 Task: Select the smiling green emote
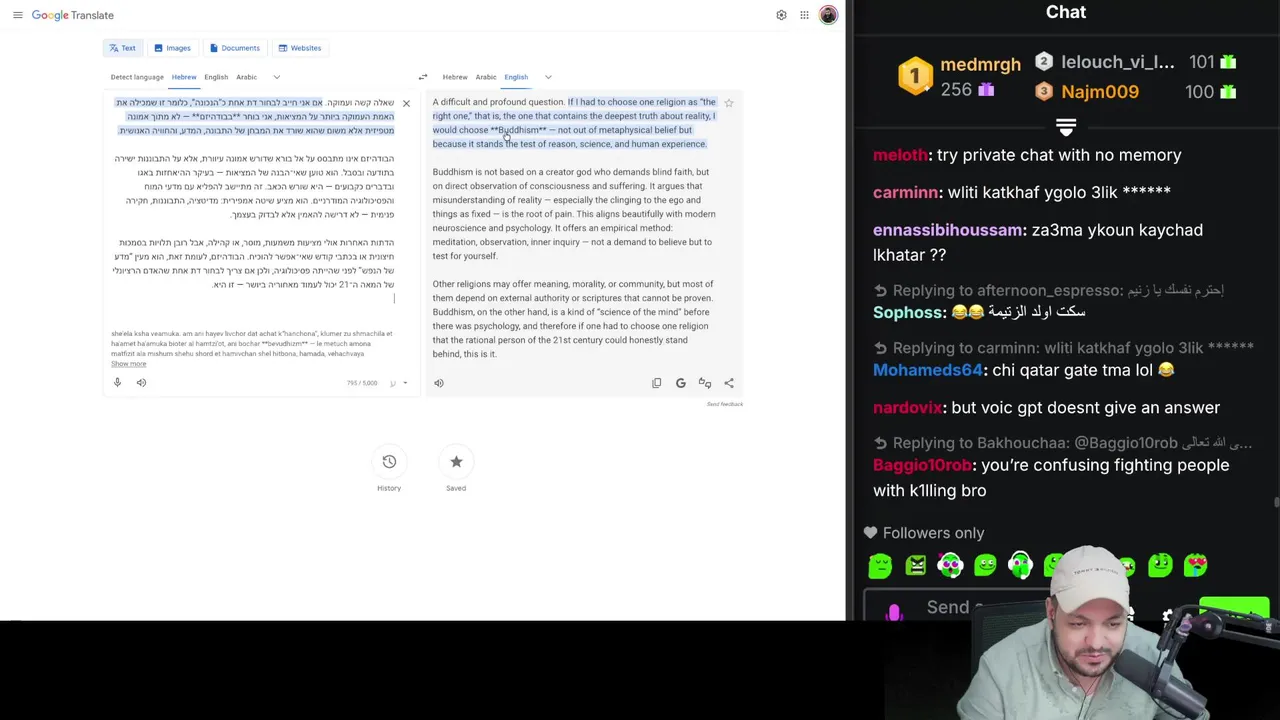click(985, 566)
